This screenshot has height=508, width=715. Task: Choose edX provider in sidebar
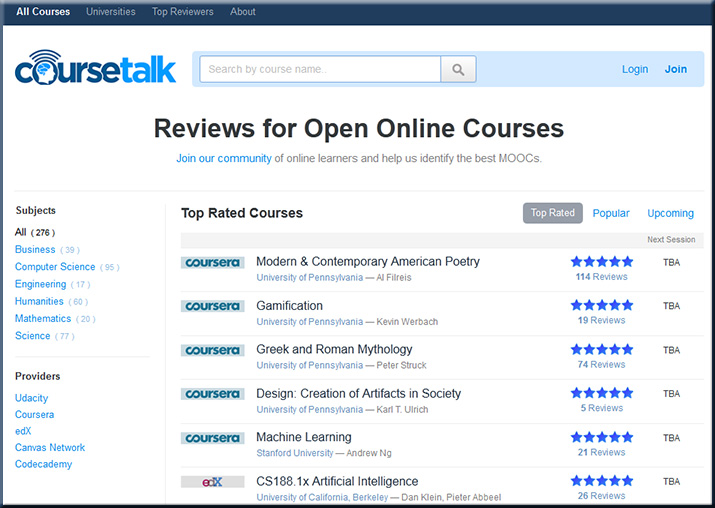23,431
